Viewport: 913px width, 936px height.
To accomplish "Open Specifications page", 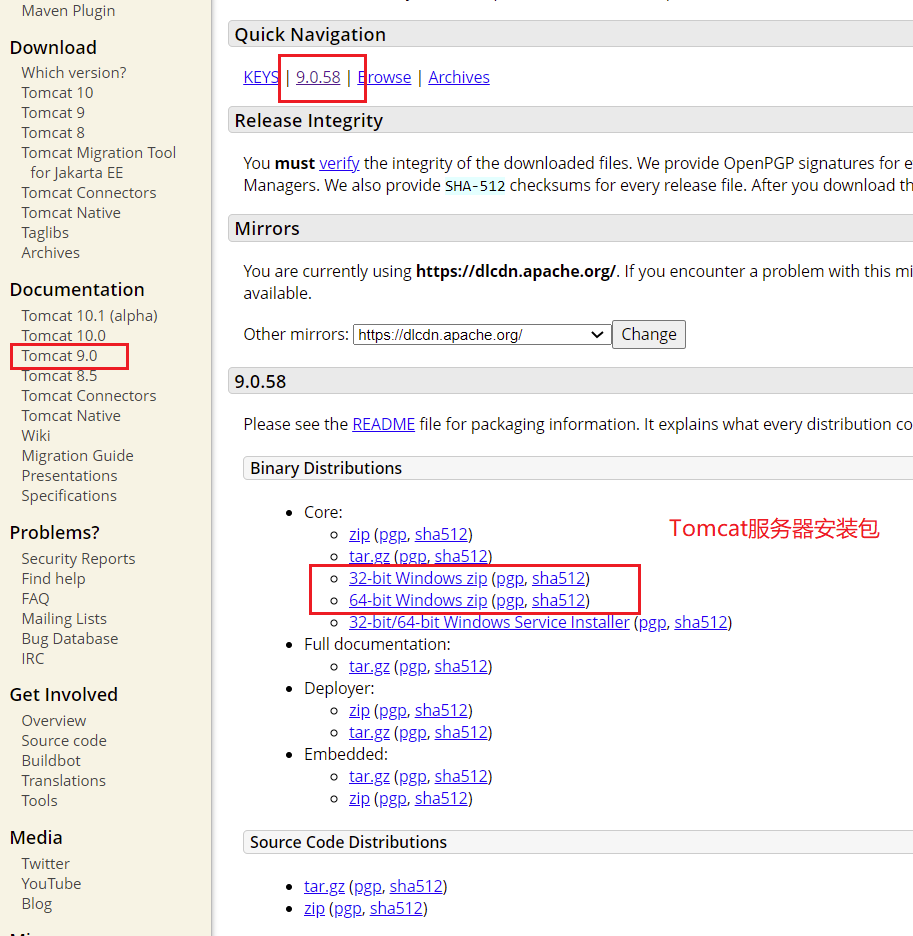I will pyautogui.click(x=69, y=496).
